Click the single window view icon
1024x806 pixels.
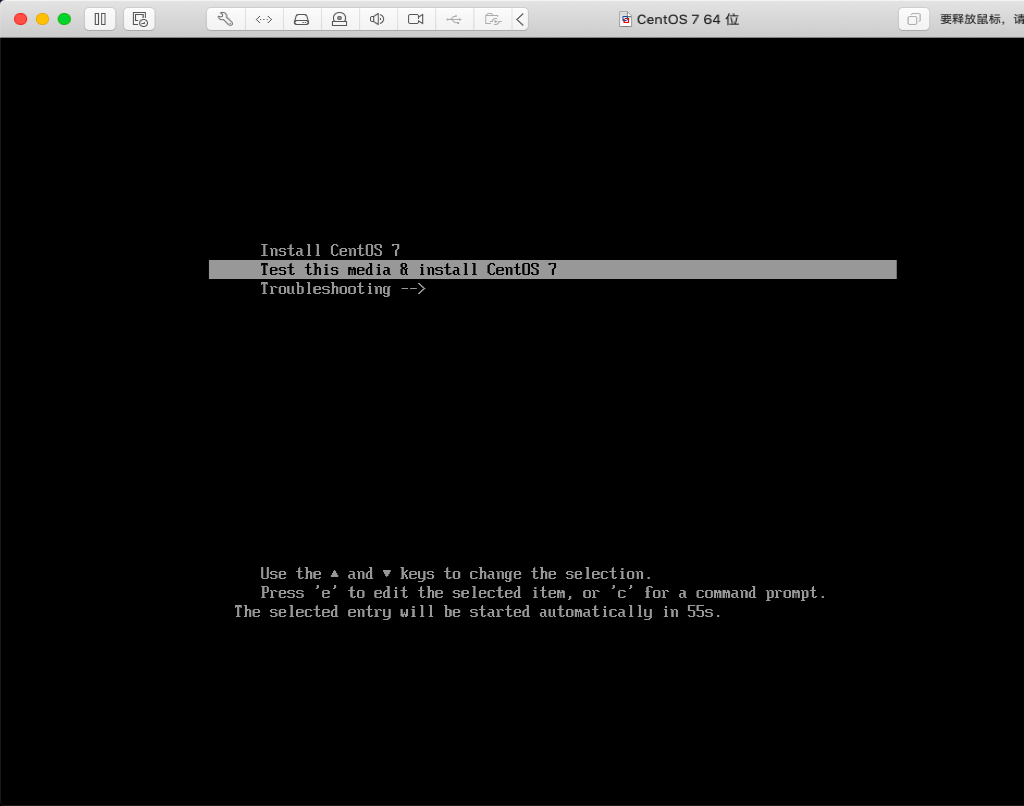(914, 19)
